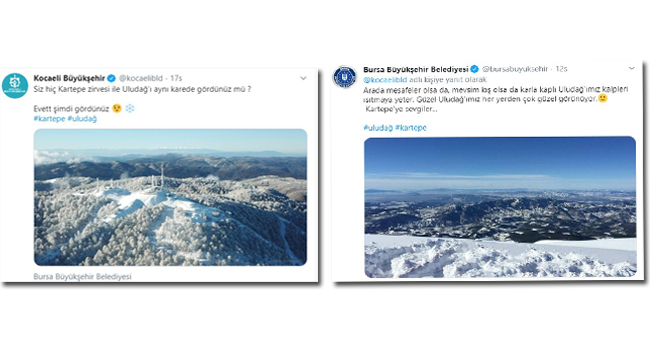The width and height of the screenshot is (650, 360).
Task: Click @kocaelibld handle beside Kocaeli name
Action: click(141, 78)
